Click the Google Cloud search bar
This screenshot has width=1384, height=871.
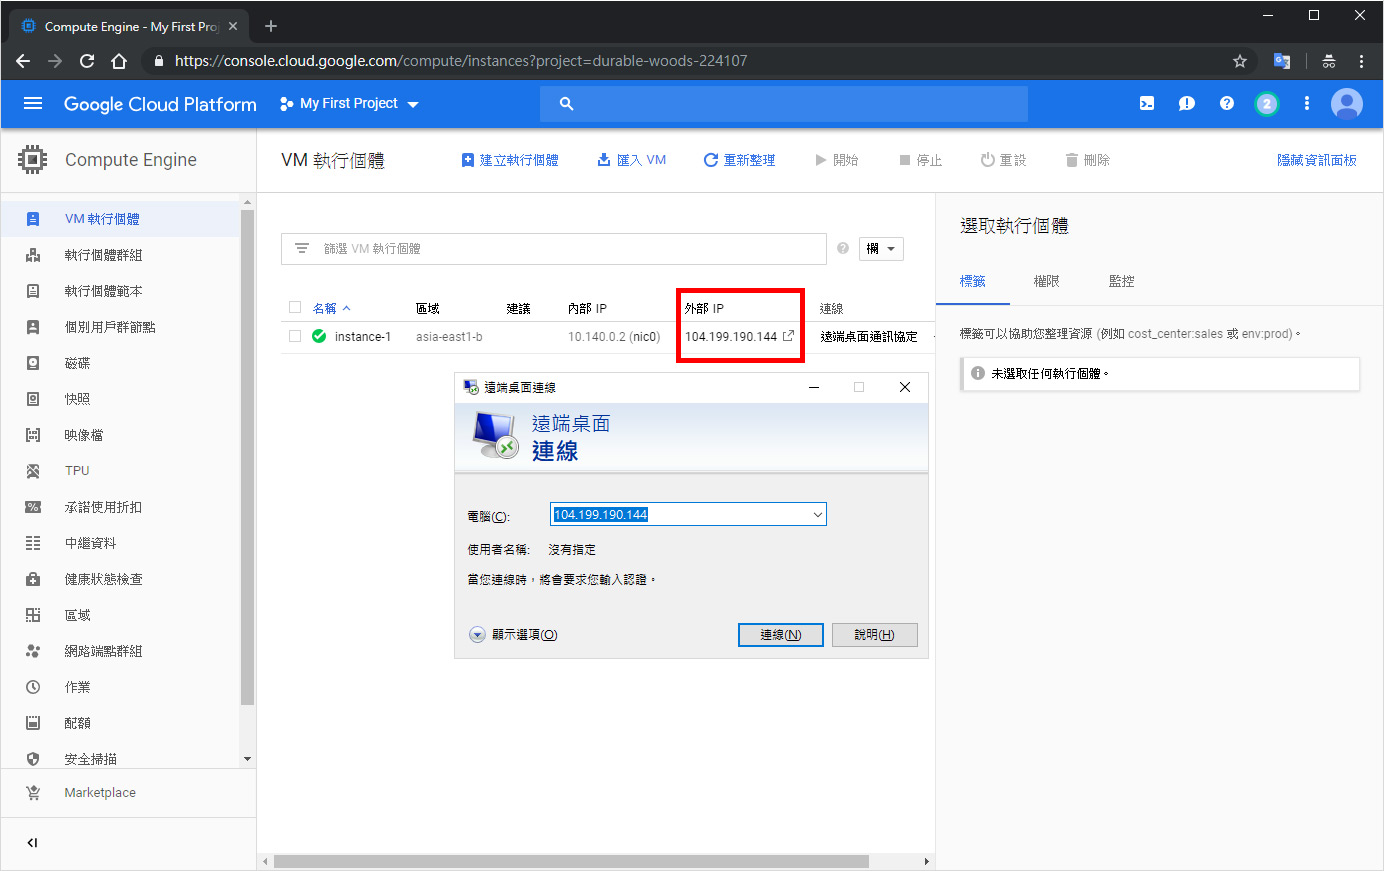click(784, 104)
